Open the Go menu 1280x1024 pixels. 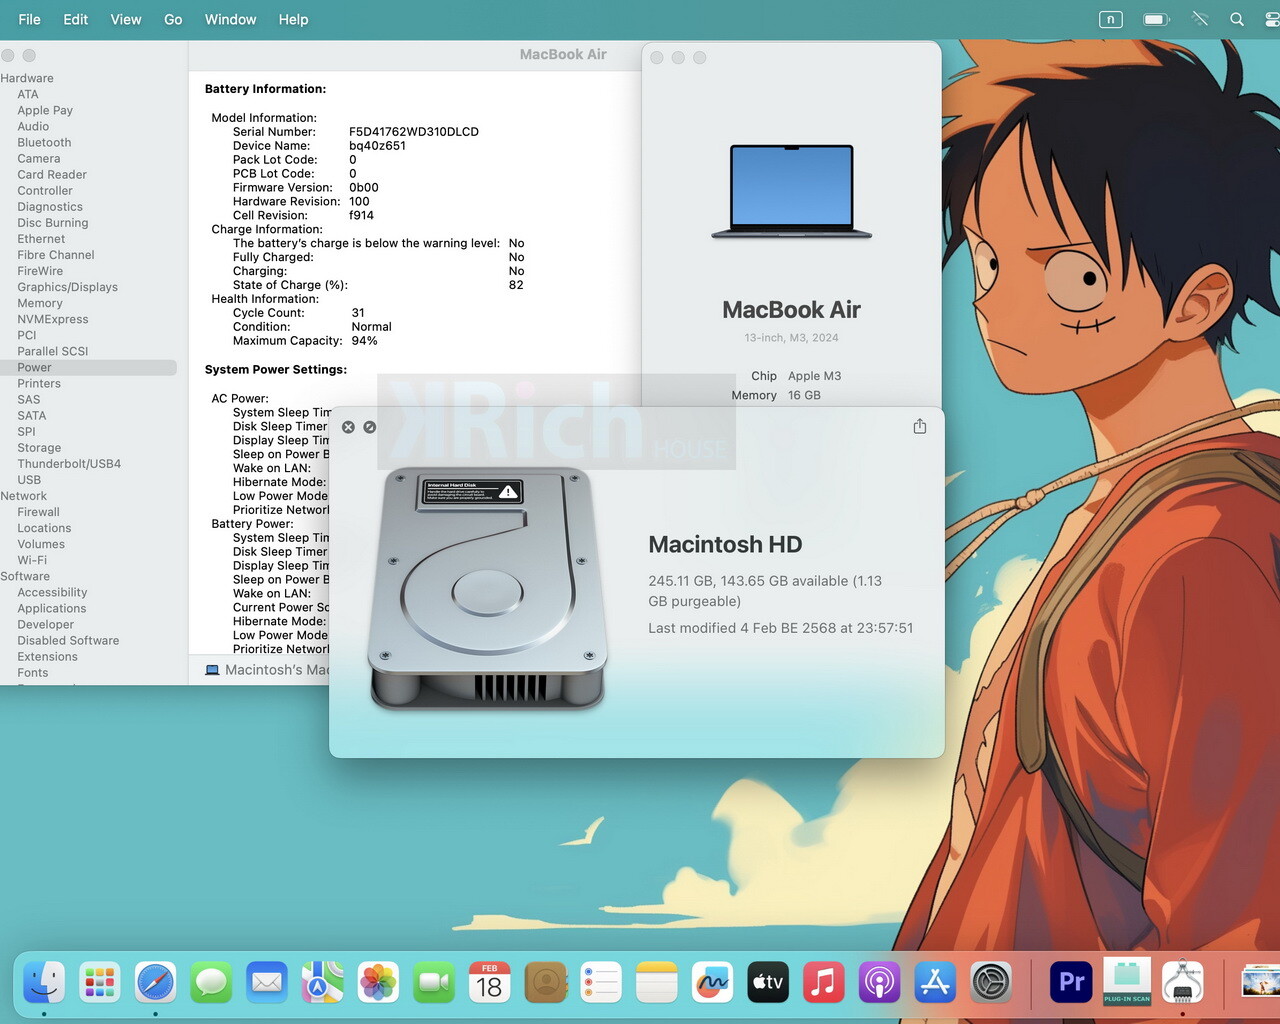click(173, 19)
